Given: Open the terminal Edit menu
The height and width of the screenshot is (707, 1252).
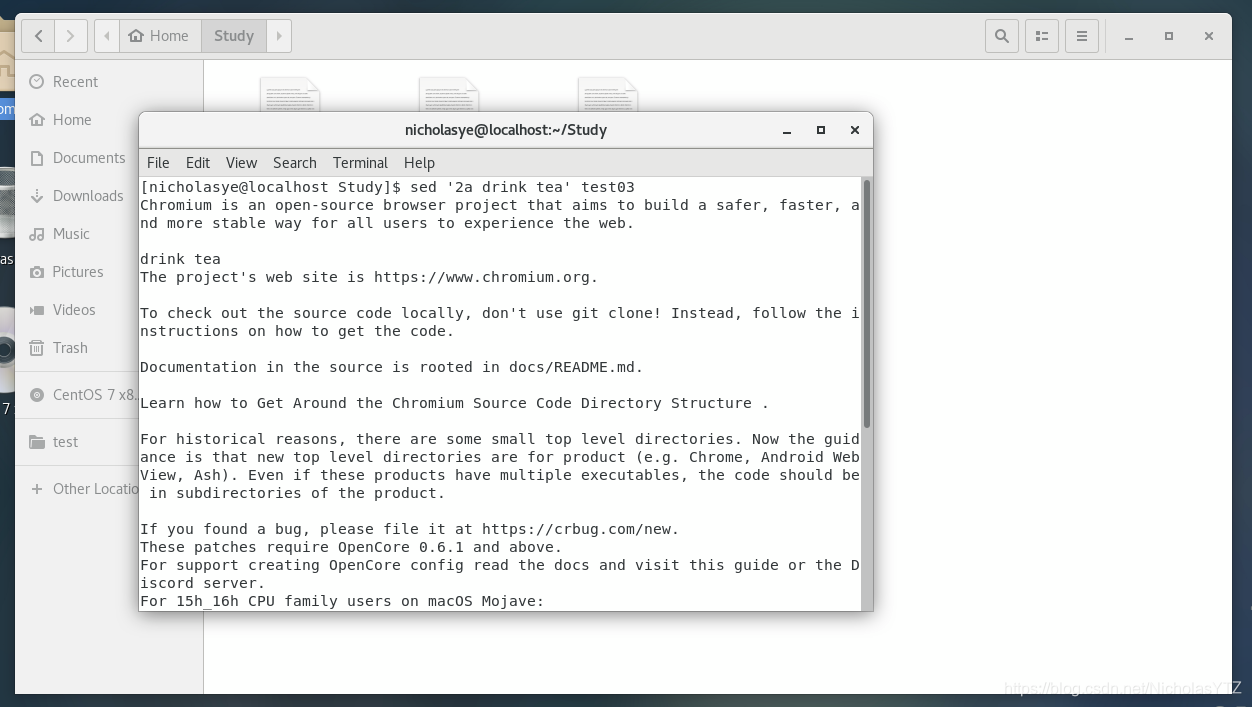Looking at the screenshot, I should click(x=198, y=163).
